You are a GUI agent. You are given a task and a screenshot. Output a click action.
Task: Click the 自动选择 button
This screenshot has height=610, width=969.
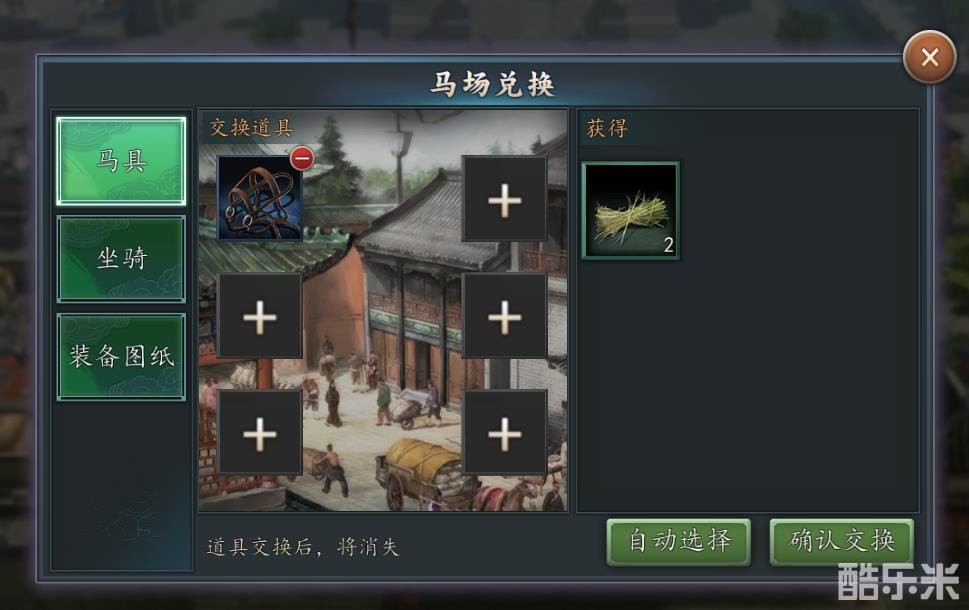[x=679, y=541]
